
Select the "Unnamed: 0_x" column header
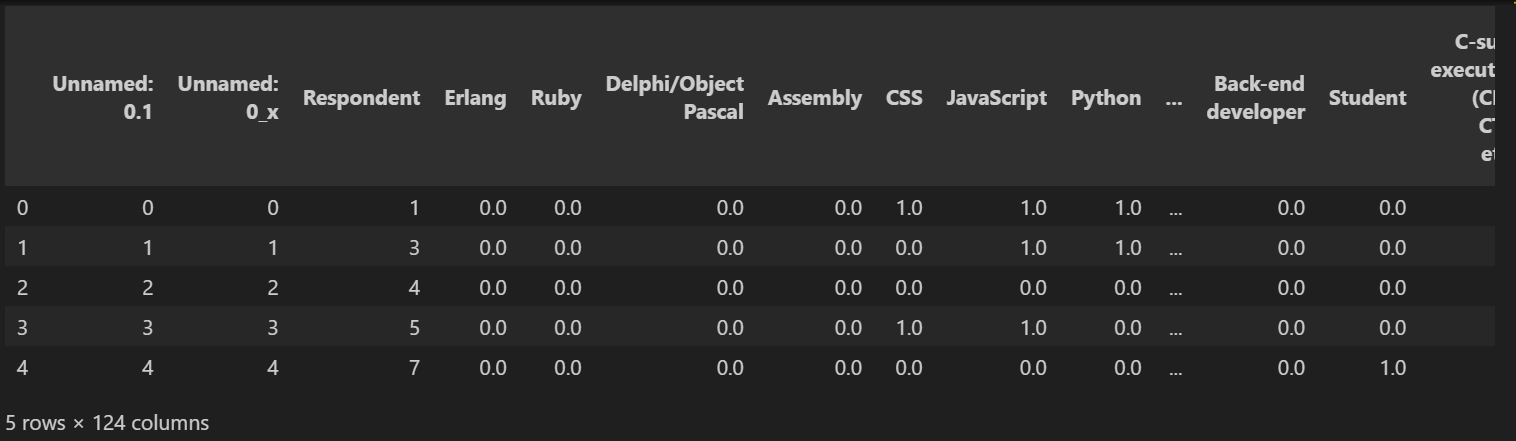[228, 98]
